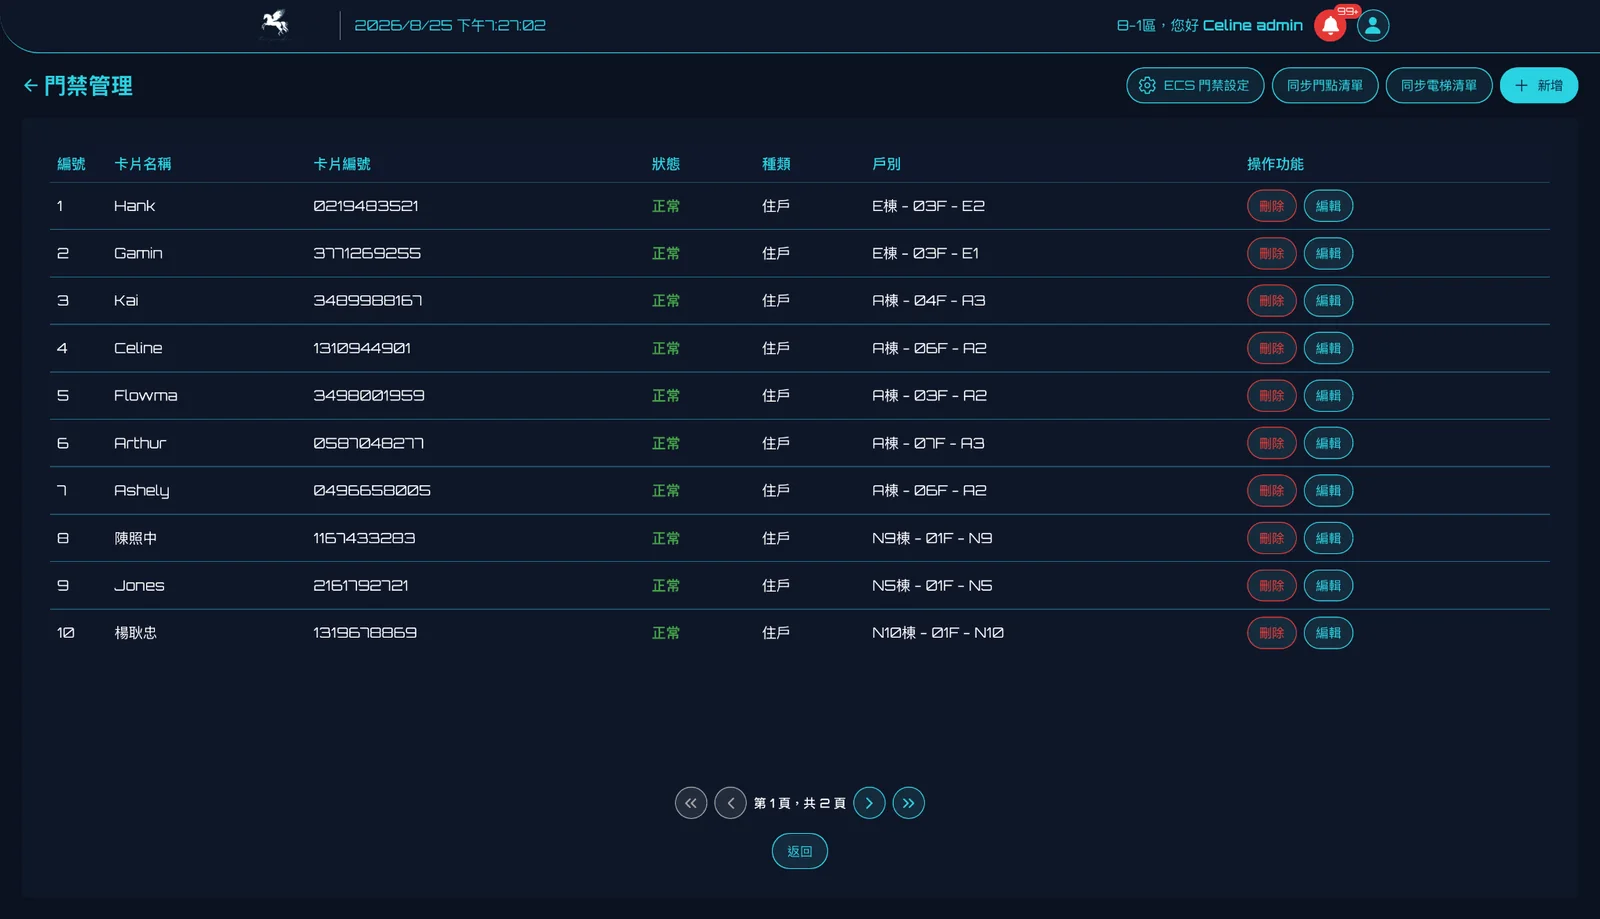Delete the Ashely card row
This screenshot has height=919, width=1600.
[x=1272, y=491]
